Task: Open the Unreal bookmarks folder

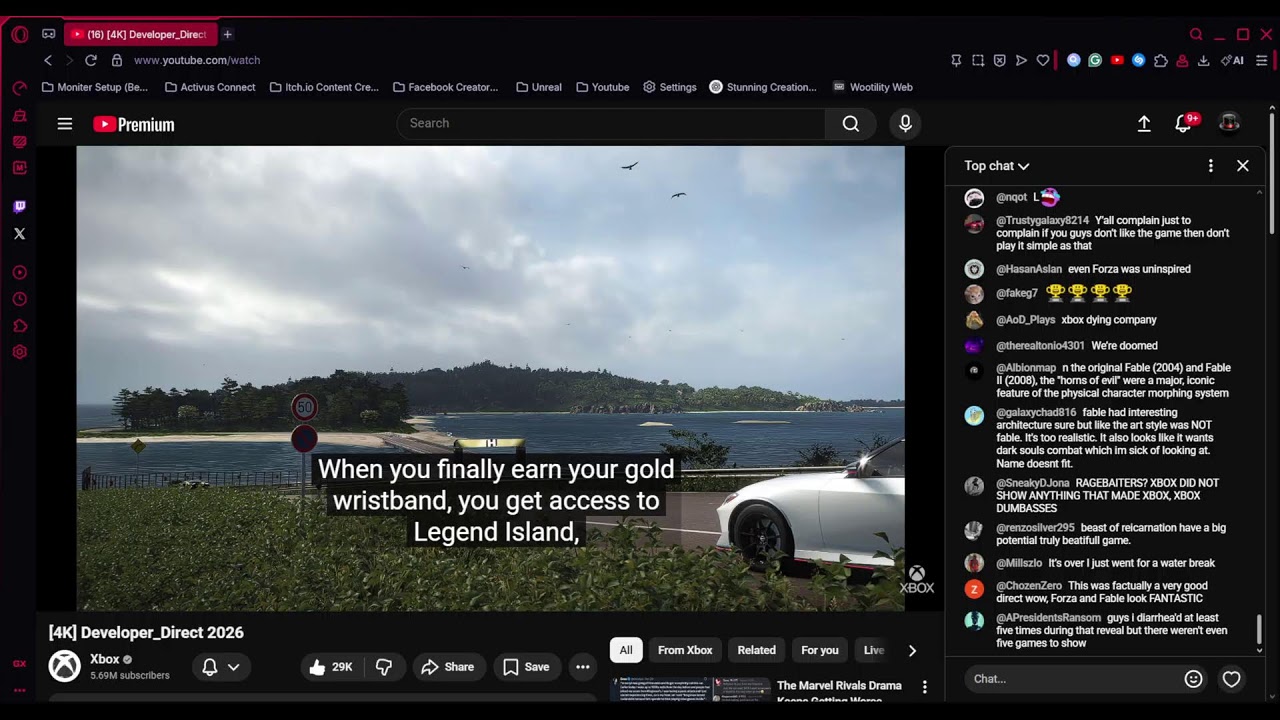Action: [x=539, y=87]
